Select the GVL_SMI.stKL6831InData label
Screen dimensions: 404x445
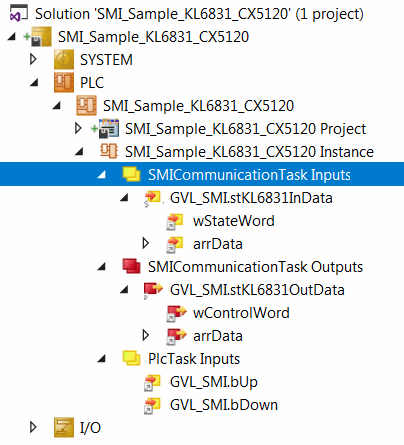251,198
